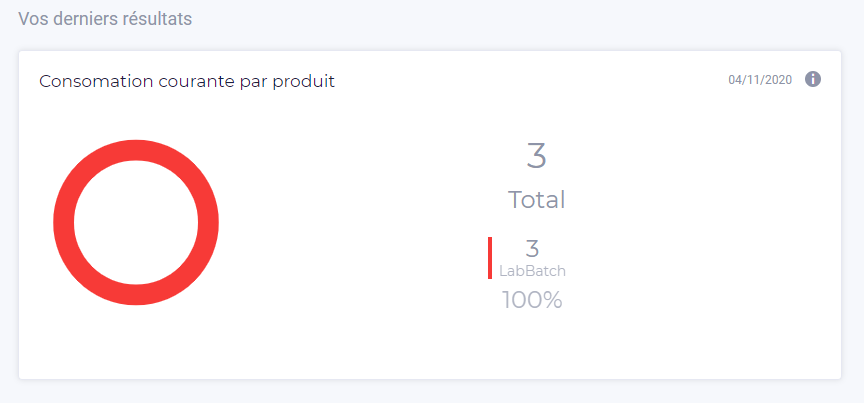Click the 'Consomation courante par produit' title
This screenshot has height=403, width=864.
click(x=187, y=82)
